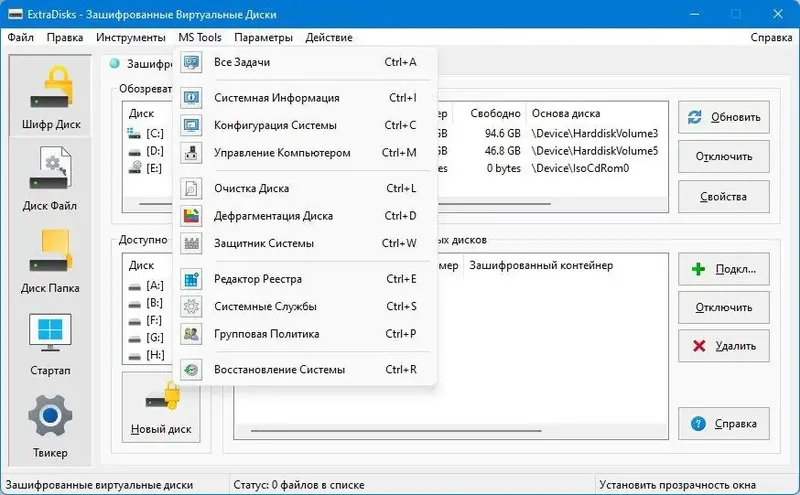Viewport: 800px width, 495px height.
Task: Click the Дефрагментация Диска icon
Action: [191, 216]
